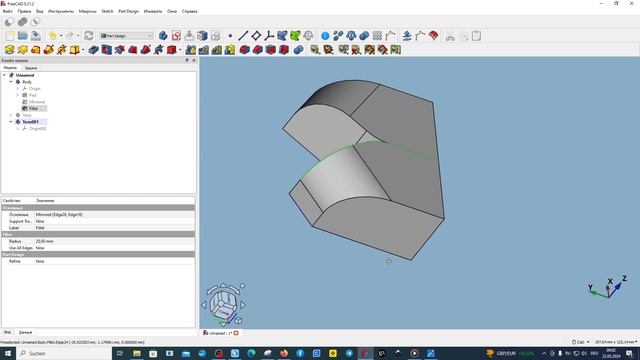Create a new sketch with the red sketch icon
The image size is (640, 360).
(176, 36)
